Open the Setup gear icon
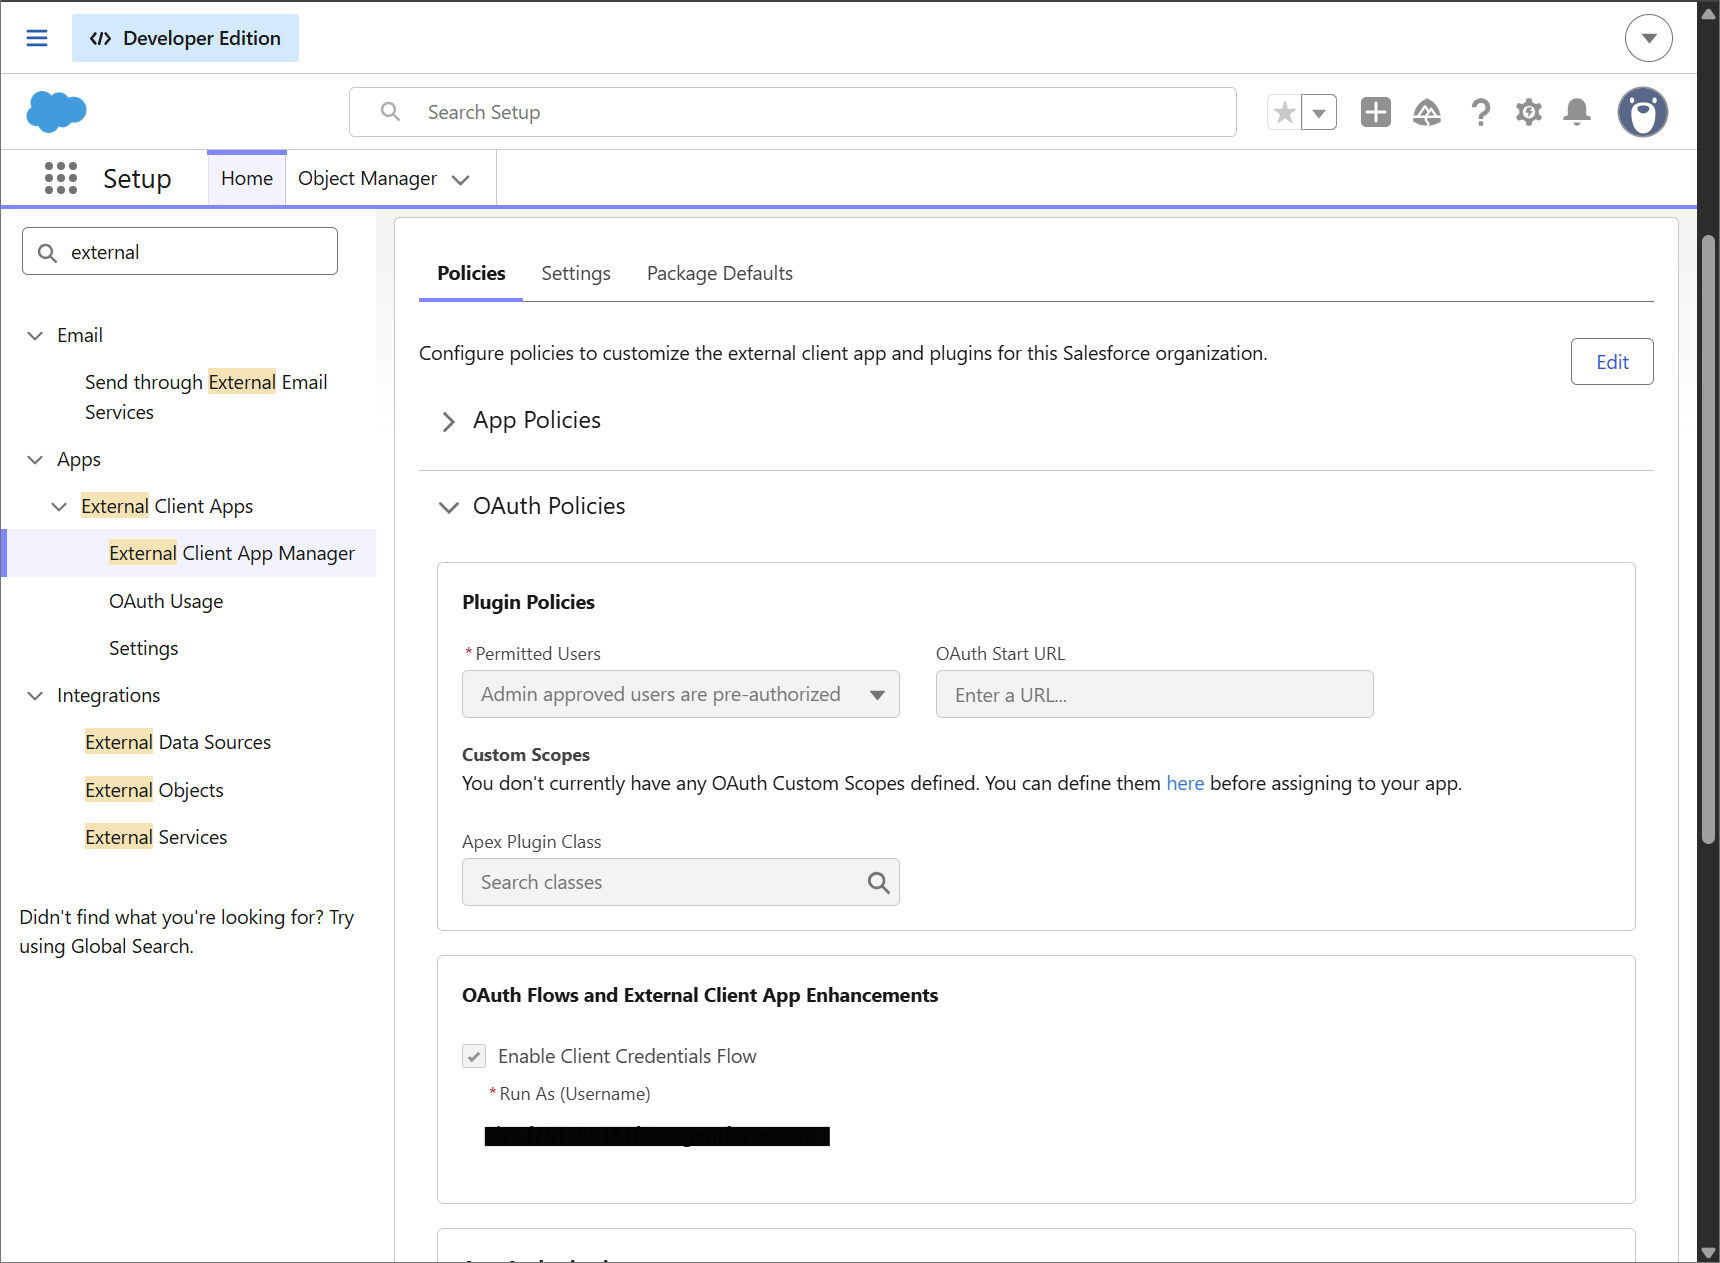 point(1529,112)
